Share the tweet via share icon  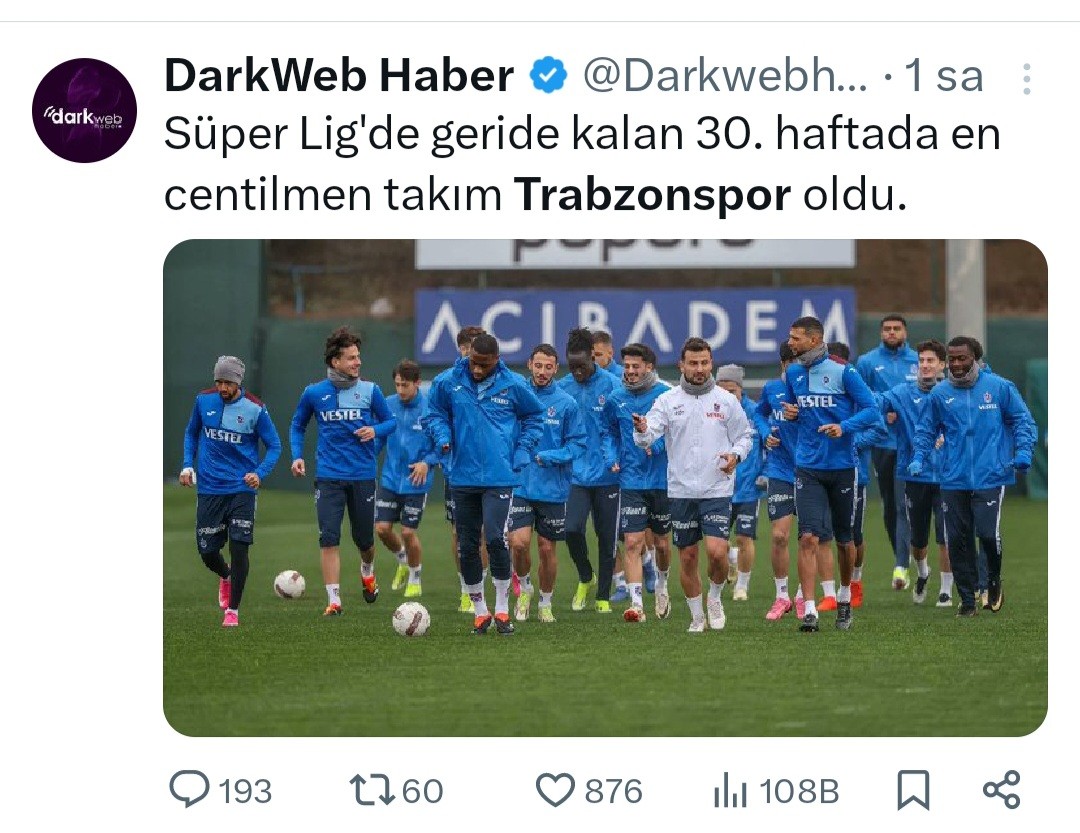pyautogui.click(x=1001, y=790)
